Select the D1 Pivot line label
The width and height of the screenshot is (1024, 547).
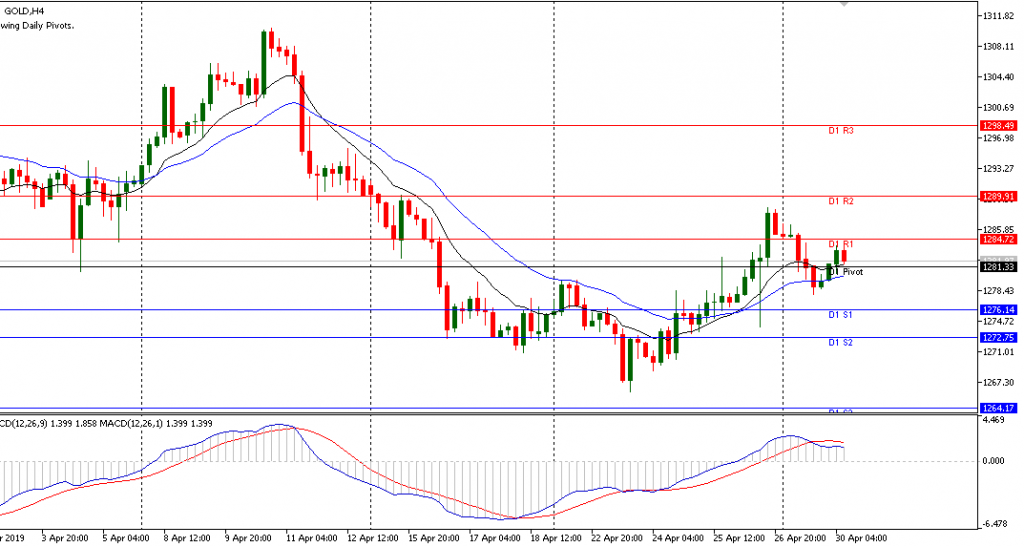pos(844,271)
